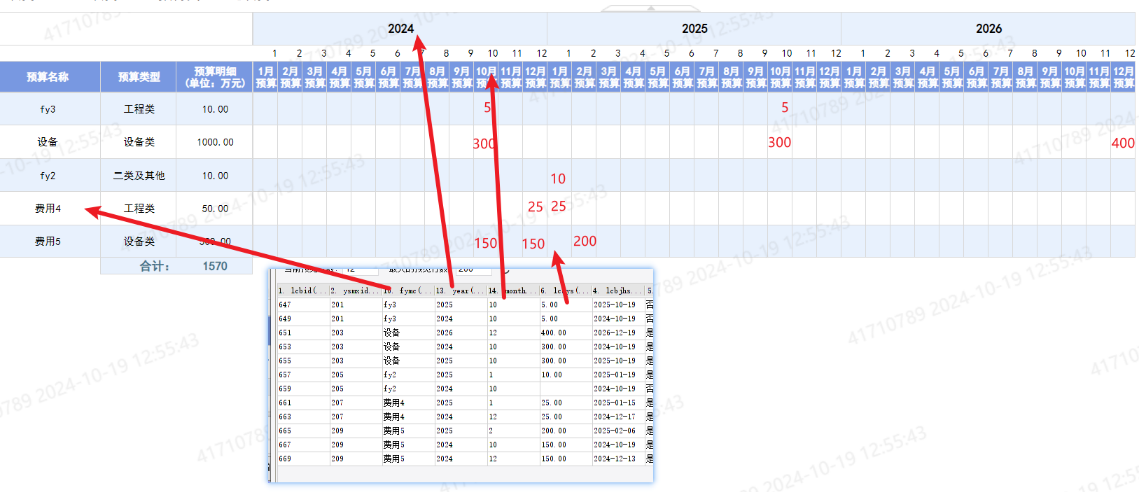Click the red 200 value in 费用5 row
Viewport: 1139px width, 492px height.
[x=585, y=241]
